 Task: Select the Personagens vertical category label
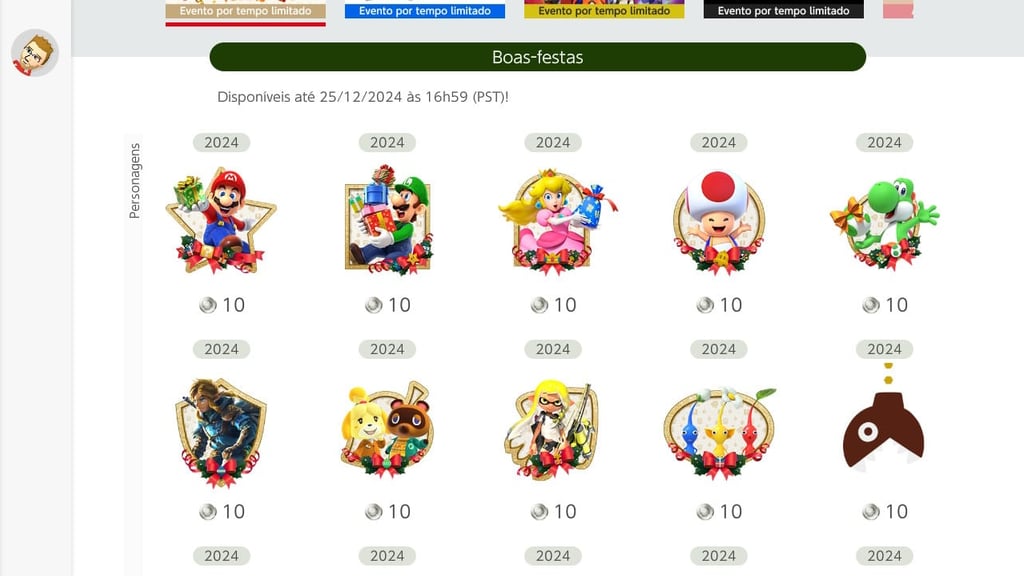click(135, 180)
